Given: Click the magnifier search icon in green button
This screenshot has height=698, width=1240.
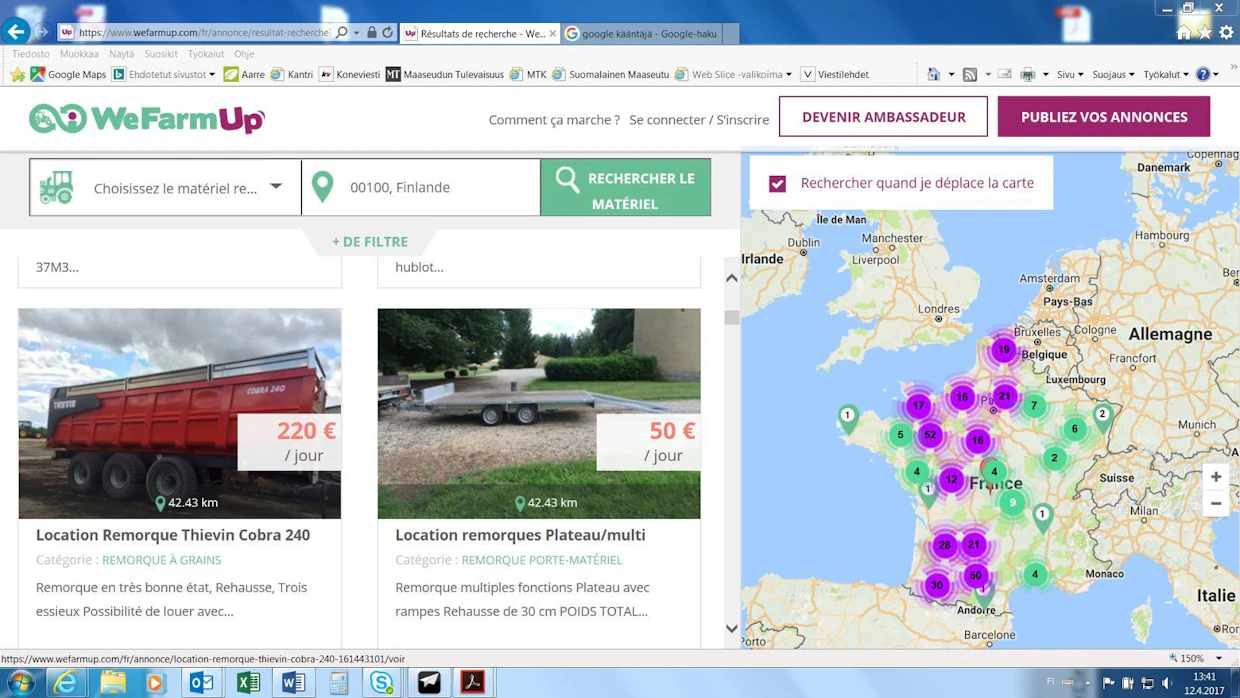Looking at the screenshot, I should (567, 180).
